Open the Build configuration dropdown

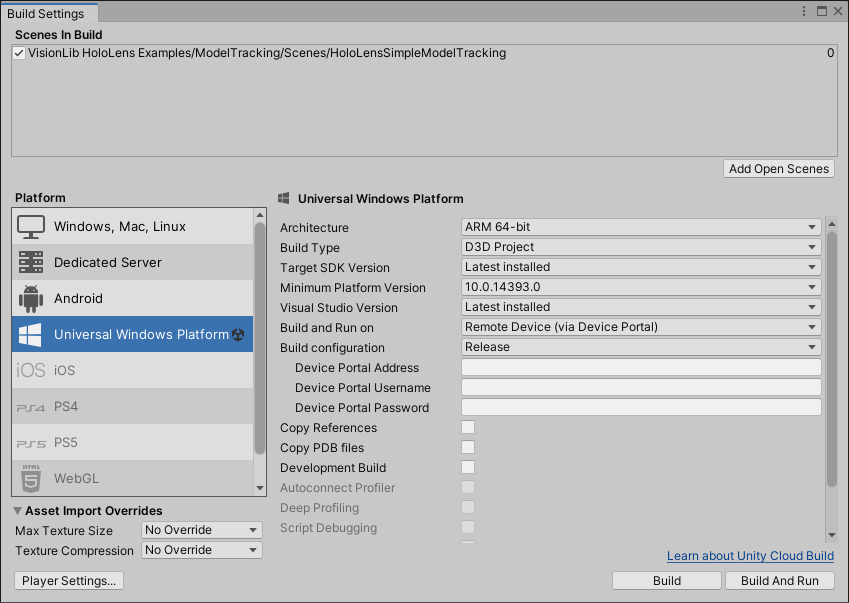[641, 347]
